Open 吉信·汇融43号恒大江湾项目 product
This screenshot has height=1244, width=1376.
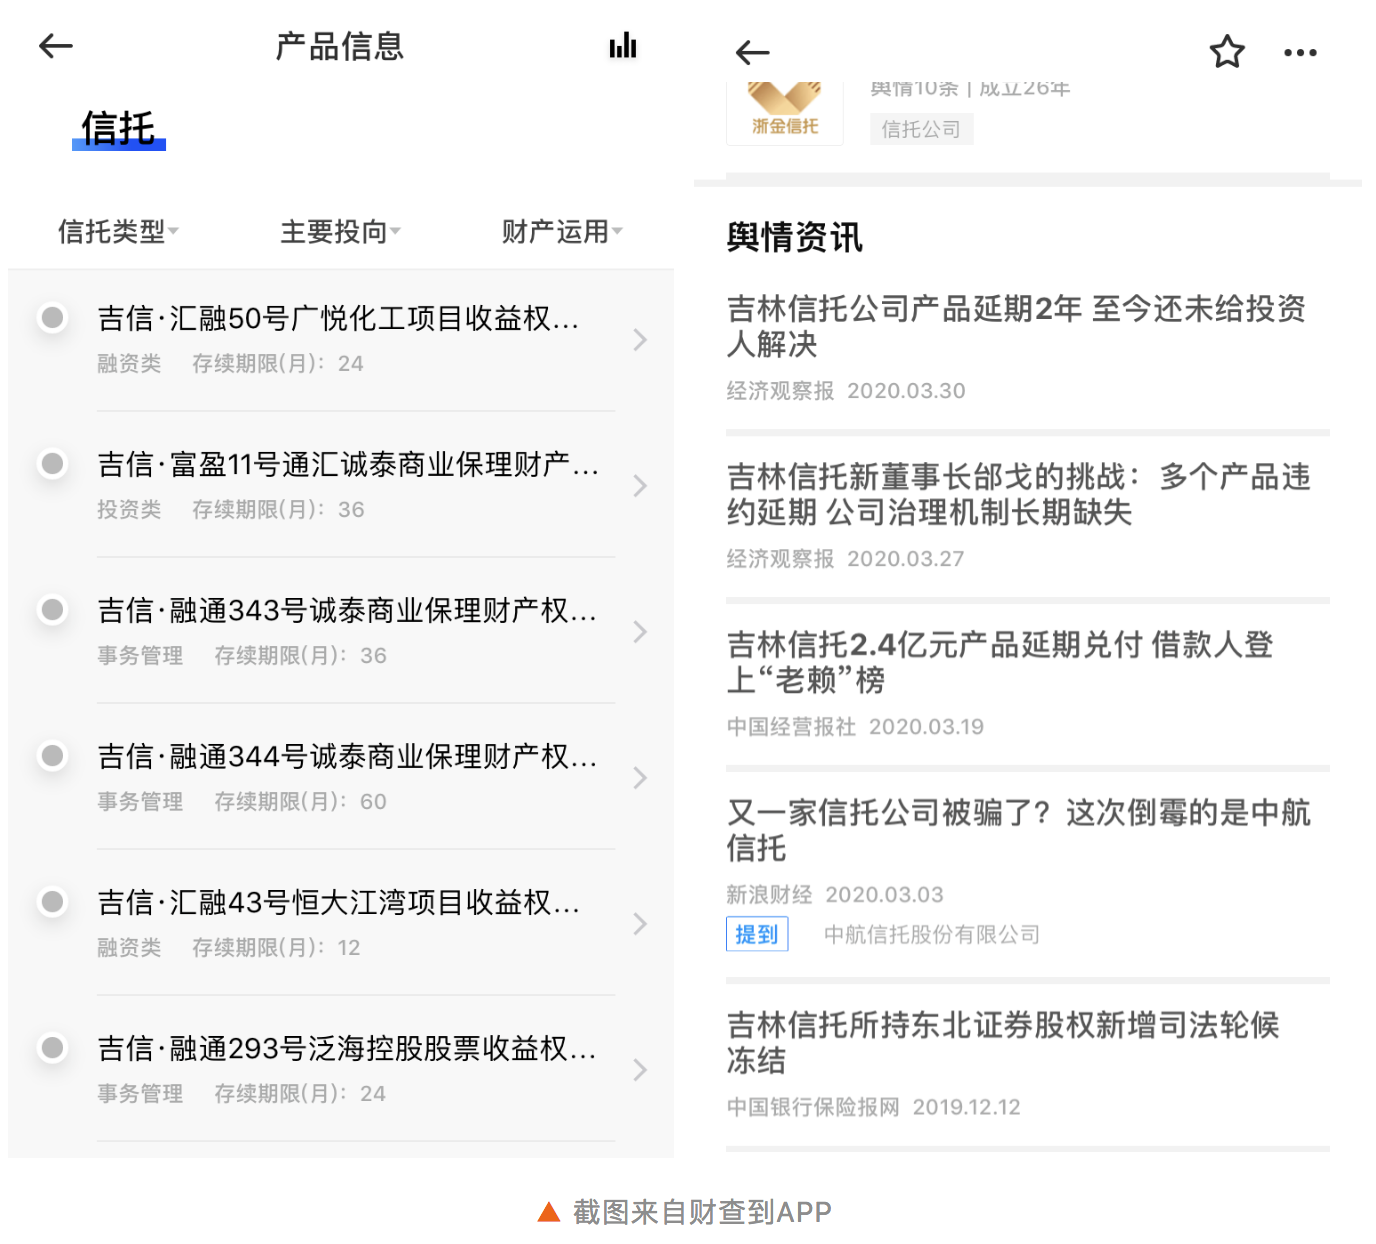click(338, 903)
